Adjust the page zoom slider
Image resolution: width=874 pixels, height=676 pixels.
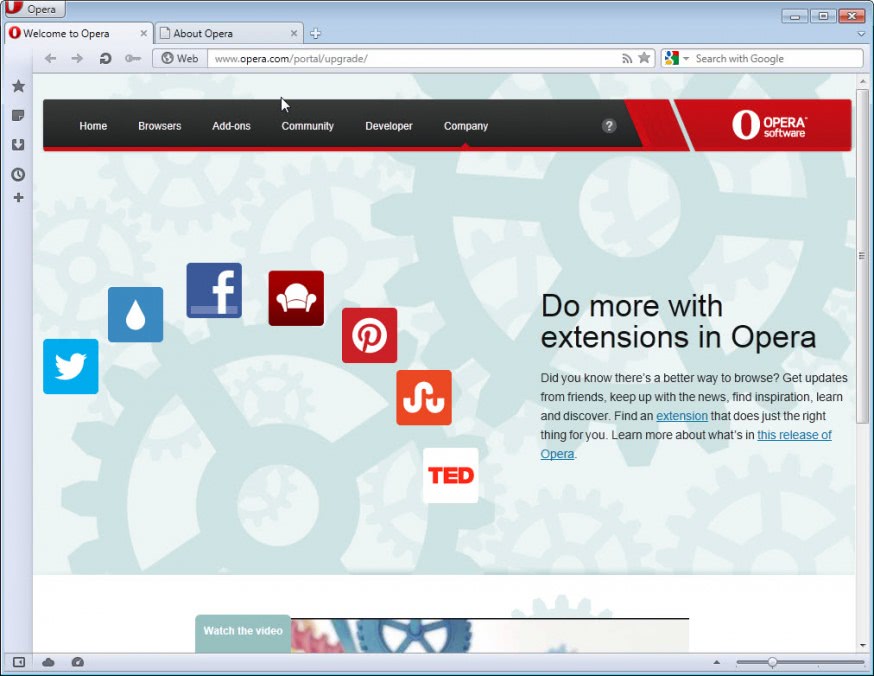[x=771, y=662]
